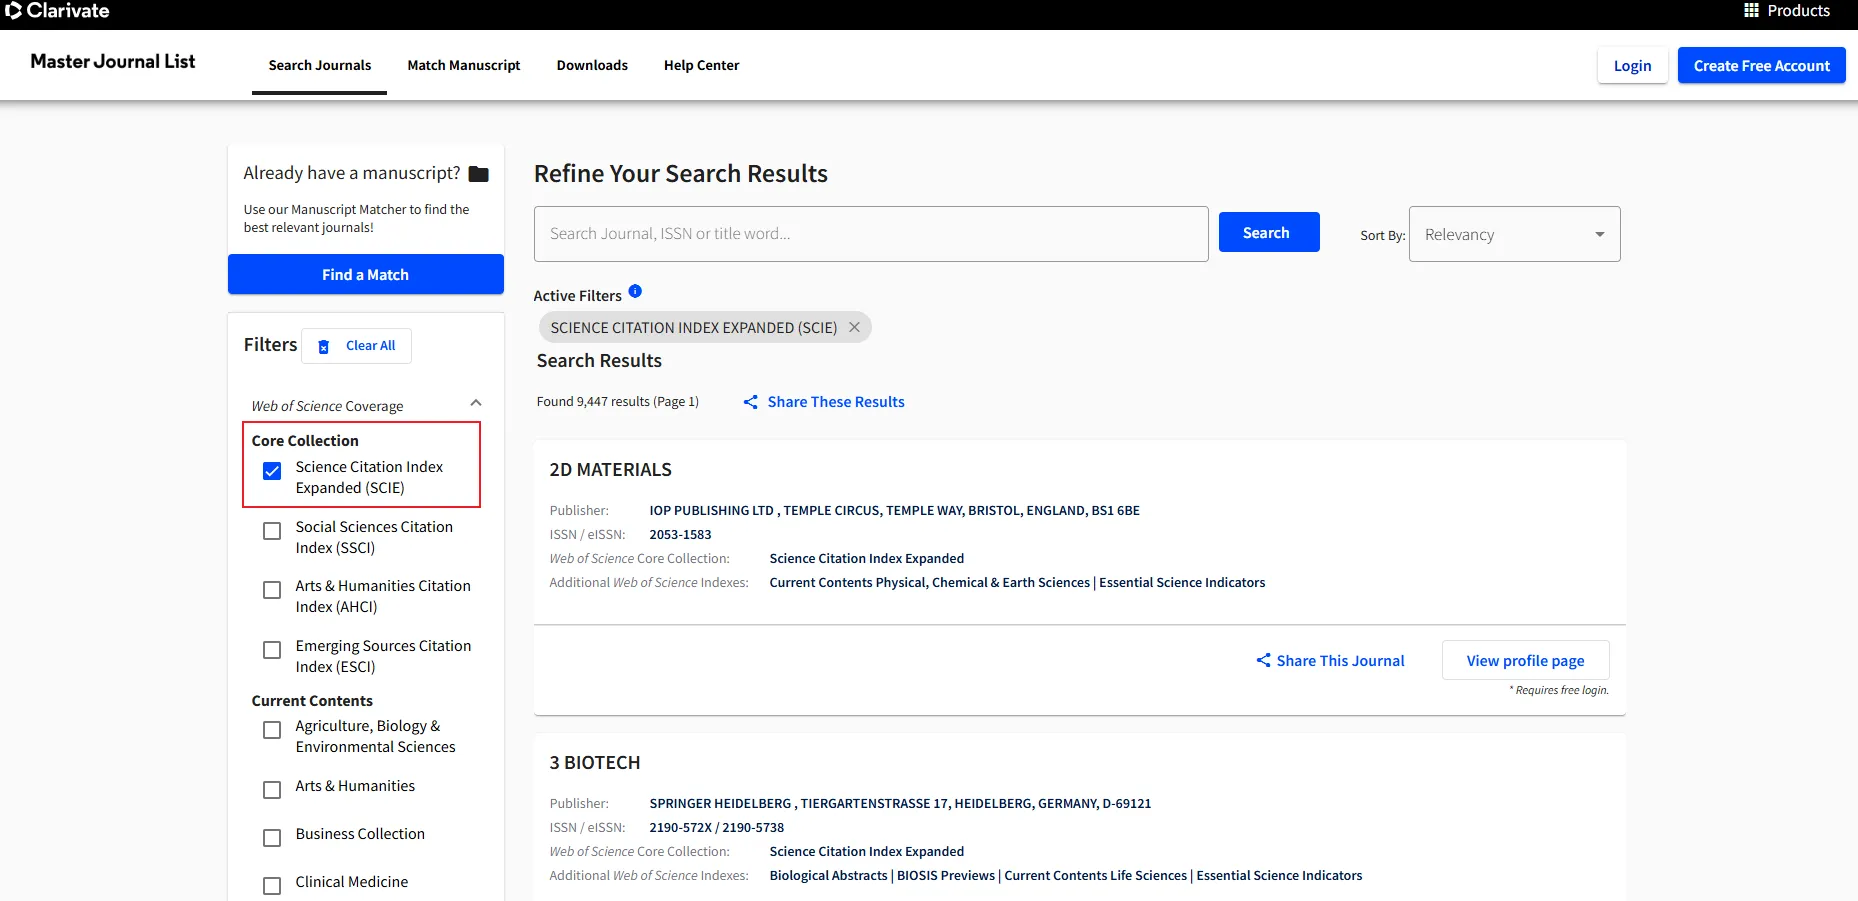Open the Downloads tab
This screenshot has height=901, width=1858.
tap(592, 65)
